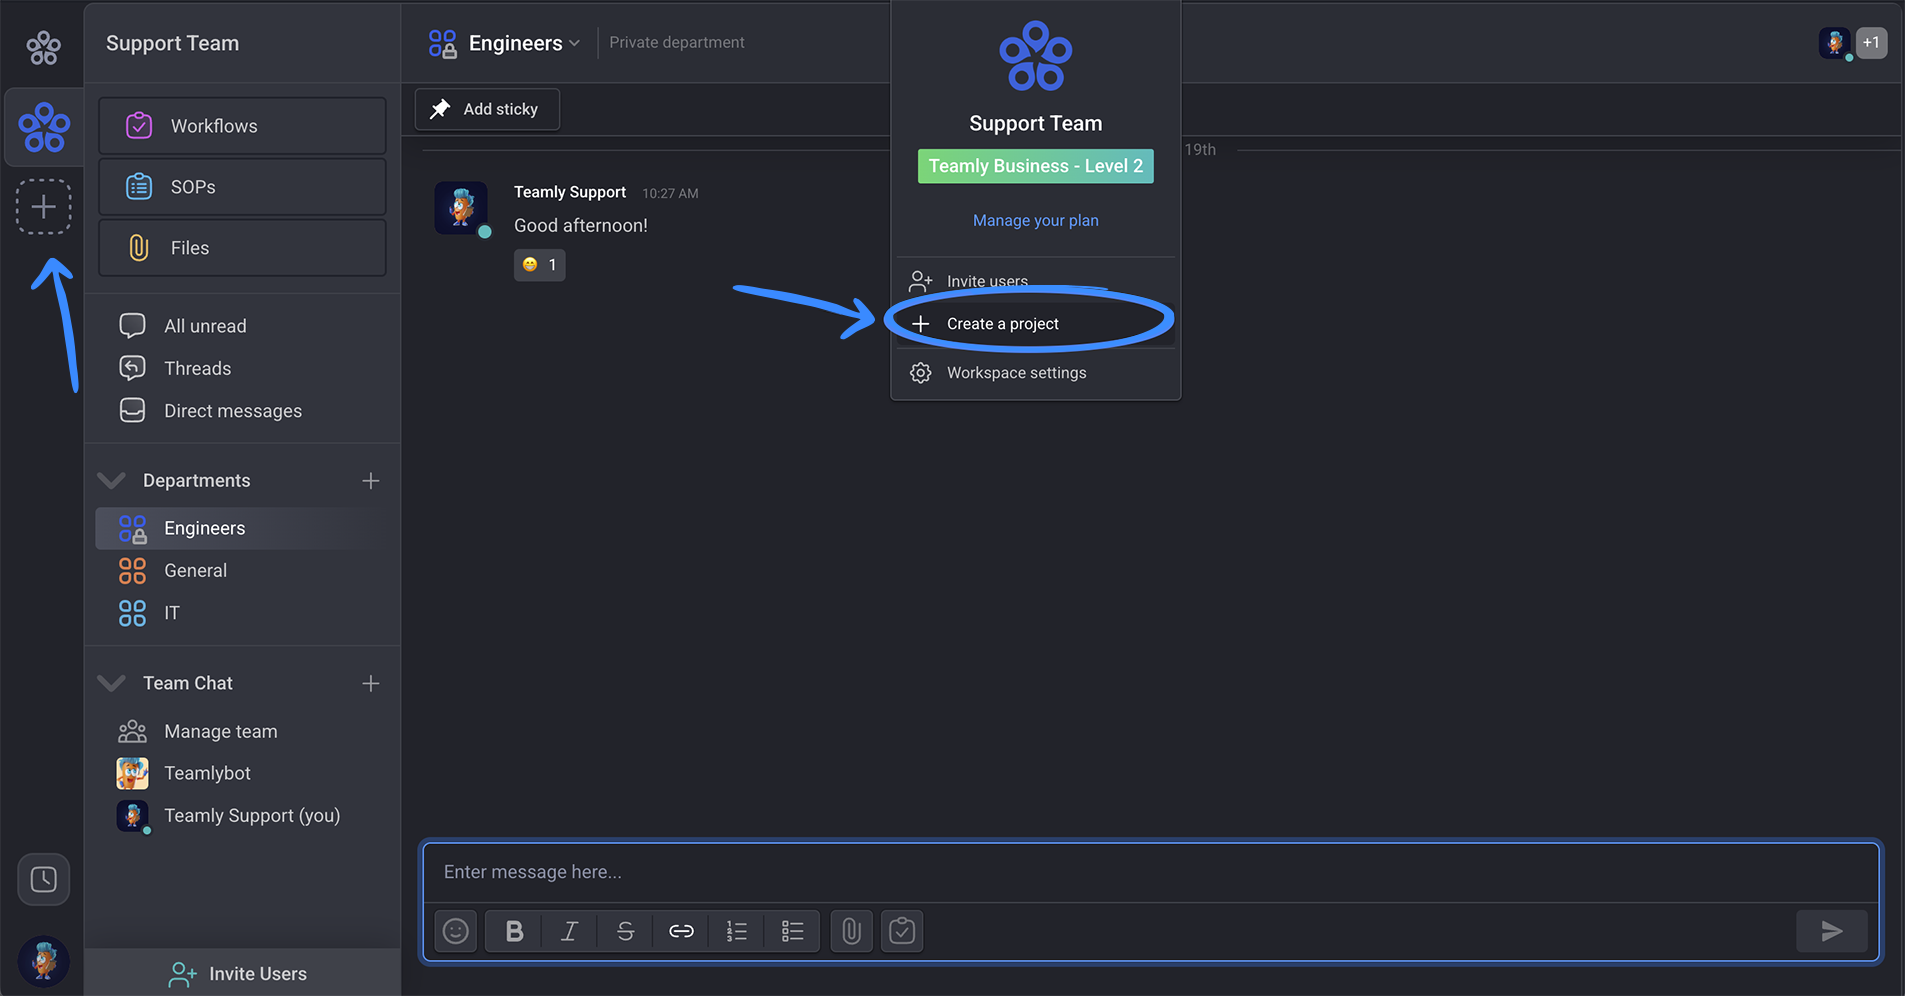Add a task with clipboard check icon
This screenshot has width=1905, height=996.
tap(902, 931)
